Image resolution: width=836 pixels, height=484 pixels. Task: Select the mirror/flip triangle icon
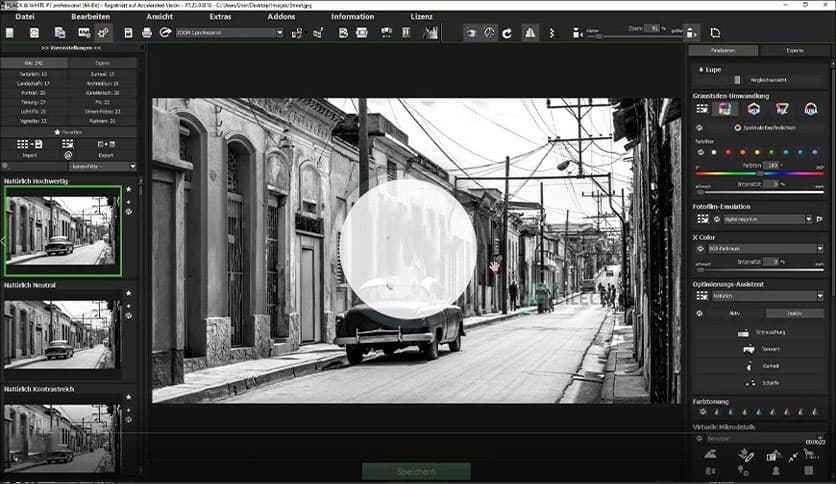coord(530,33)
